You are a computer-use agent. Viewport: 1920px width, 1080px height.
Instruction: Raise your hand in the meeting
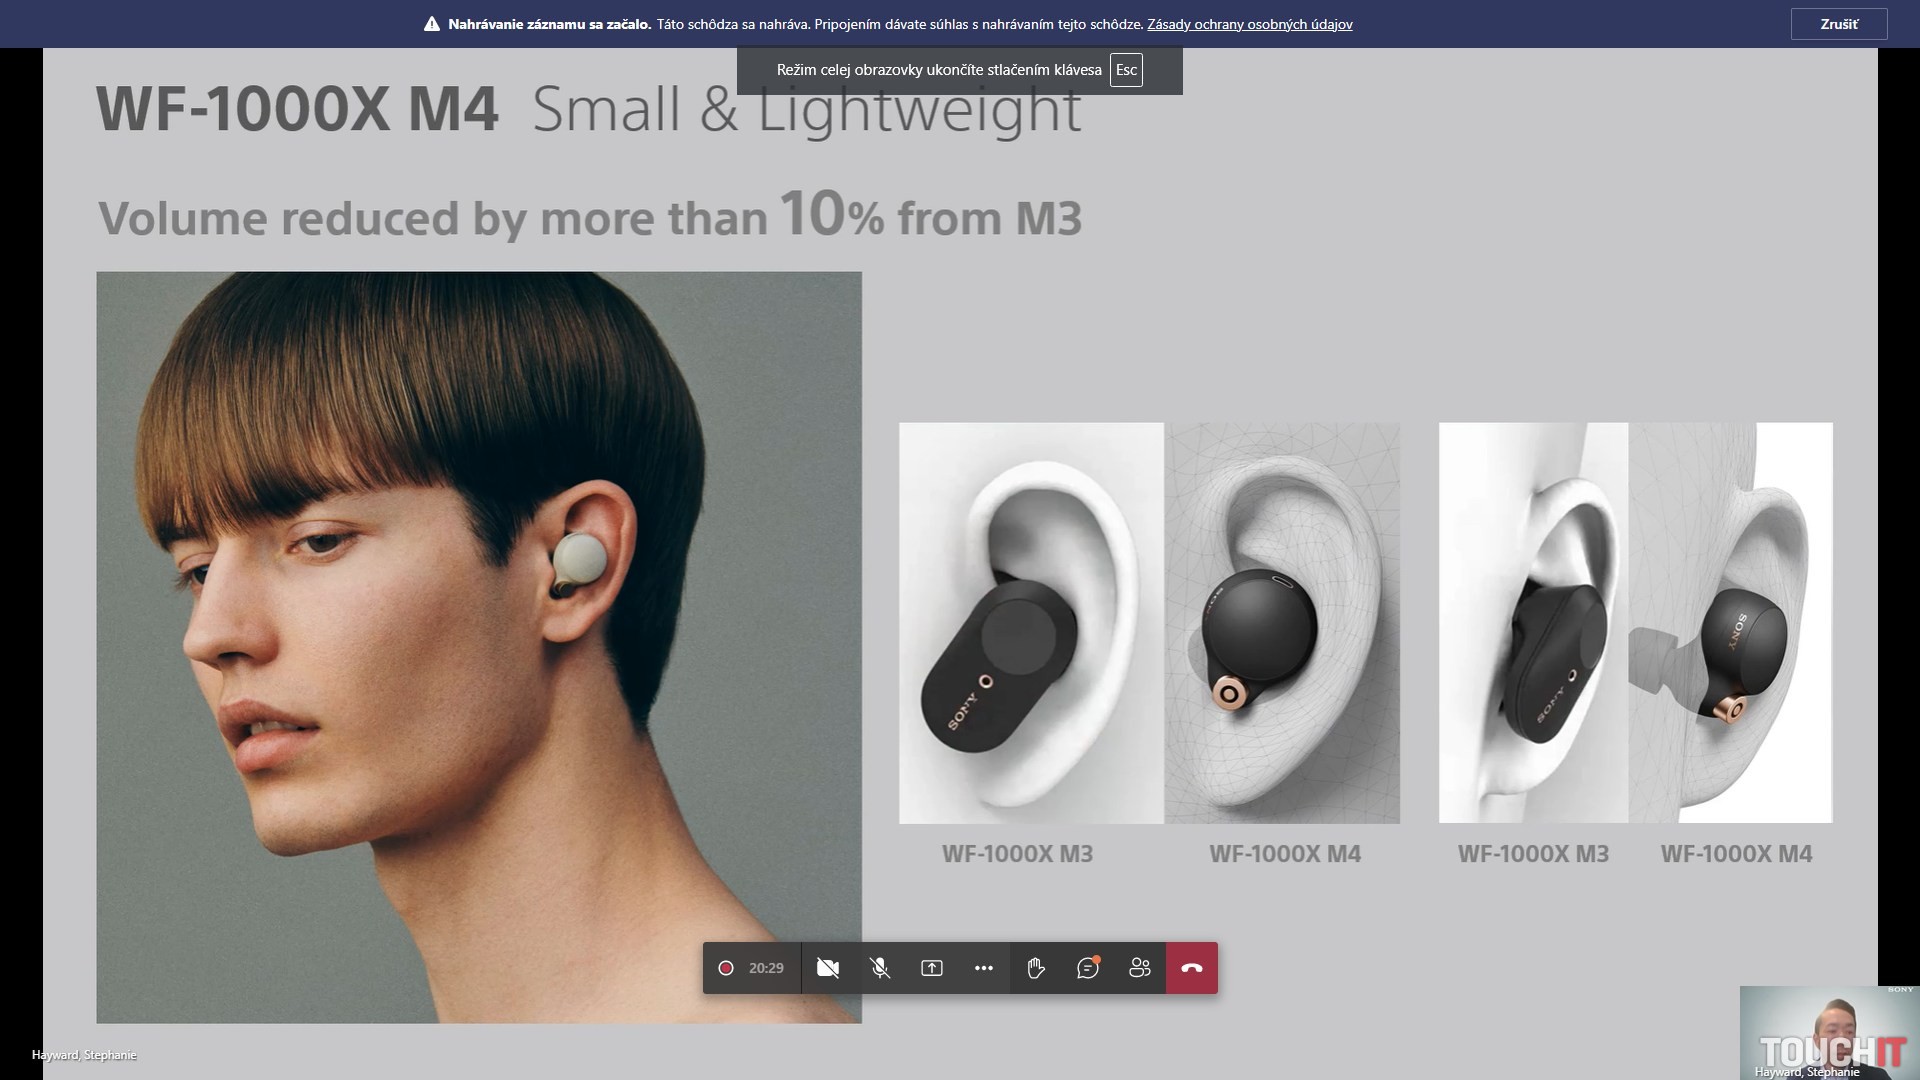click(1036, 968)
